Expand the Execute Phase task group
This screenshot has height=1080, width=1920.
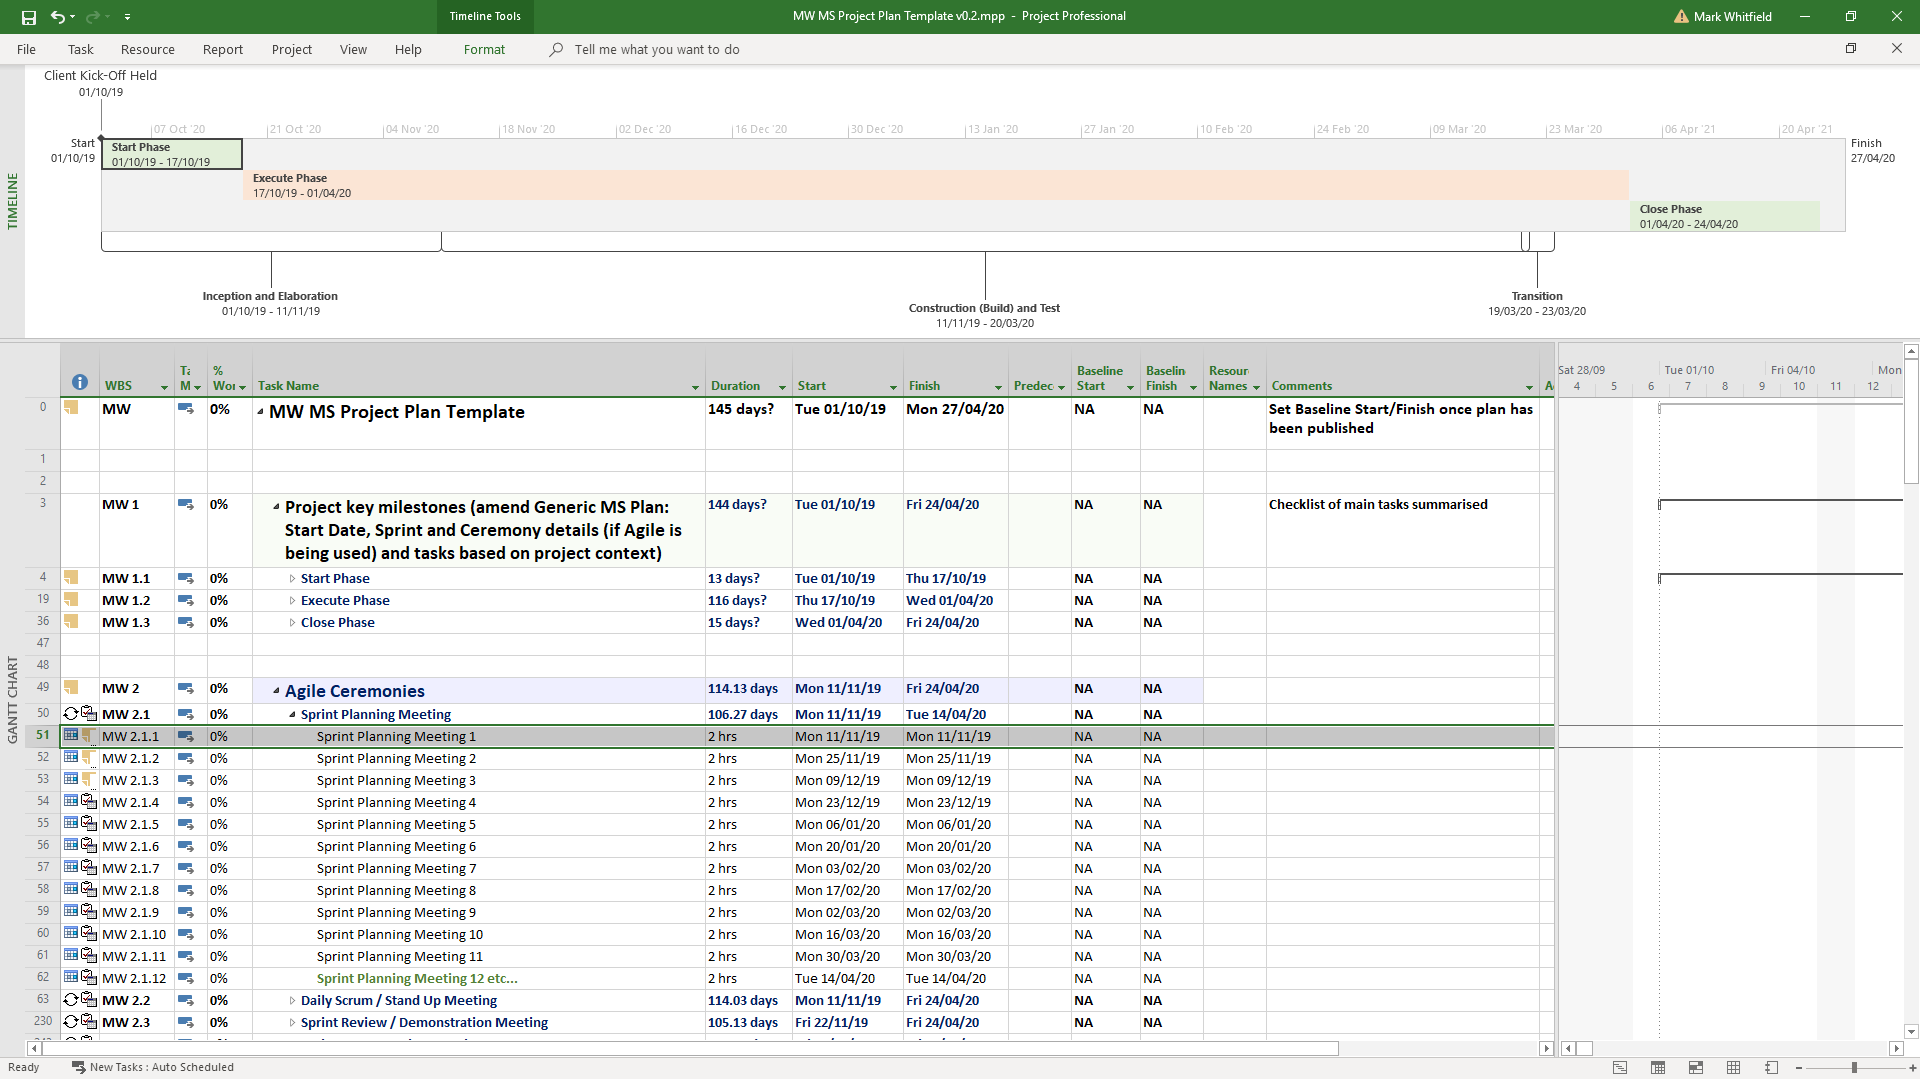(x=292, y=601)
